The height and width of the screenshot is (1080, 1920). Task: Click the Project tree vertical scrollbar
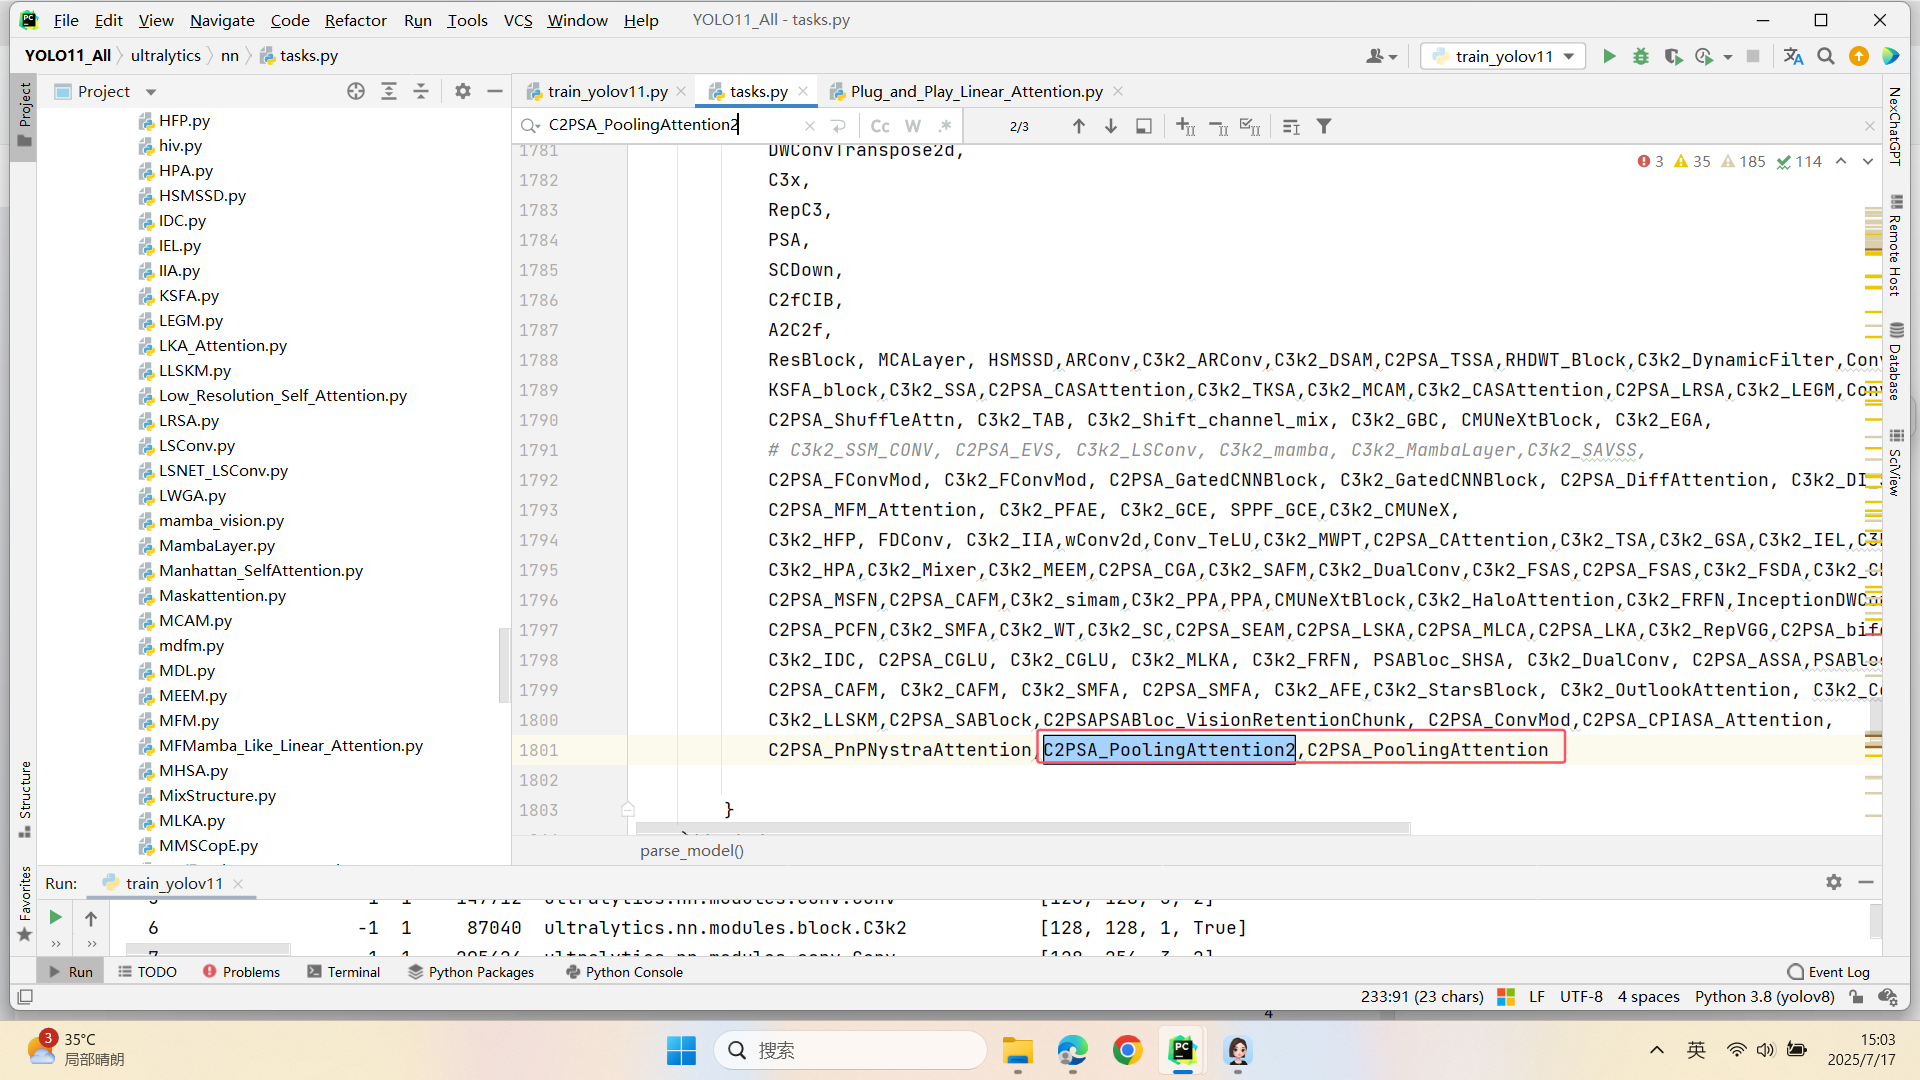pyautogui.click(x=504, y=665)
